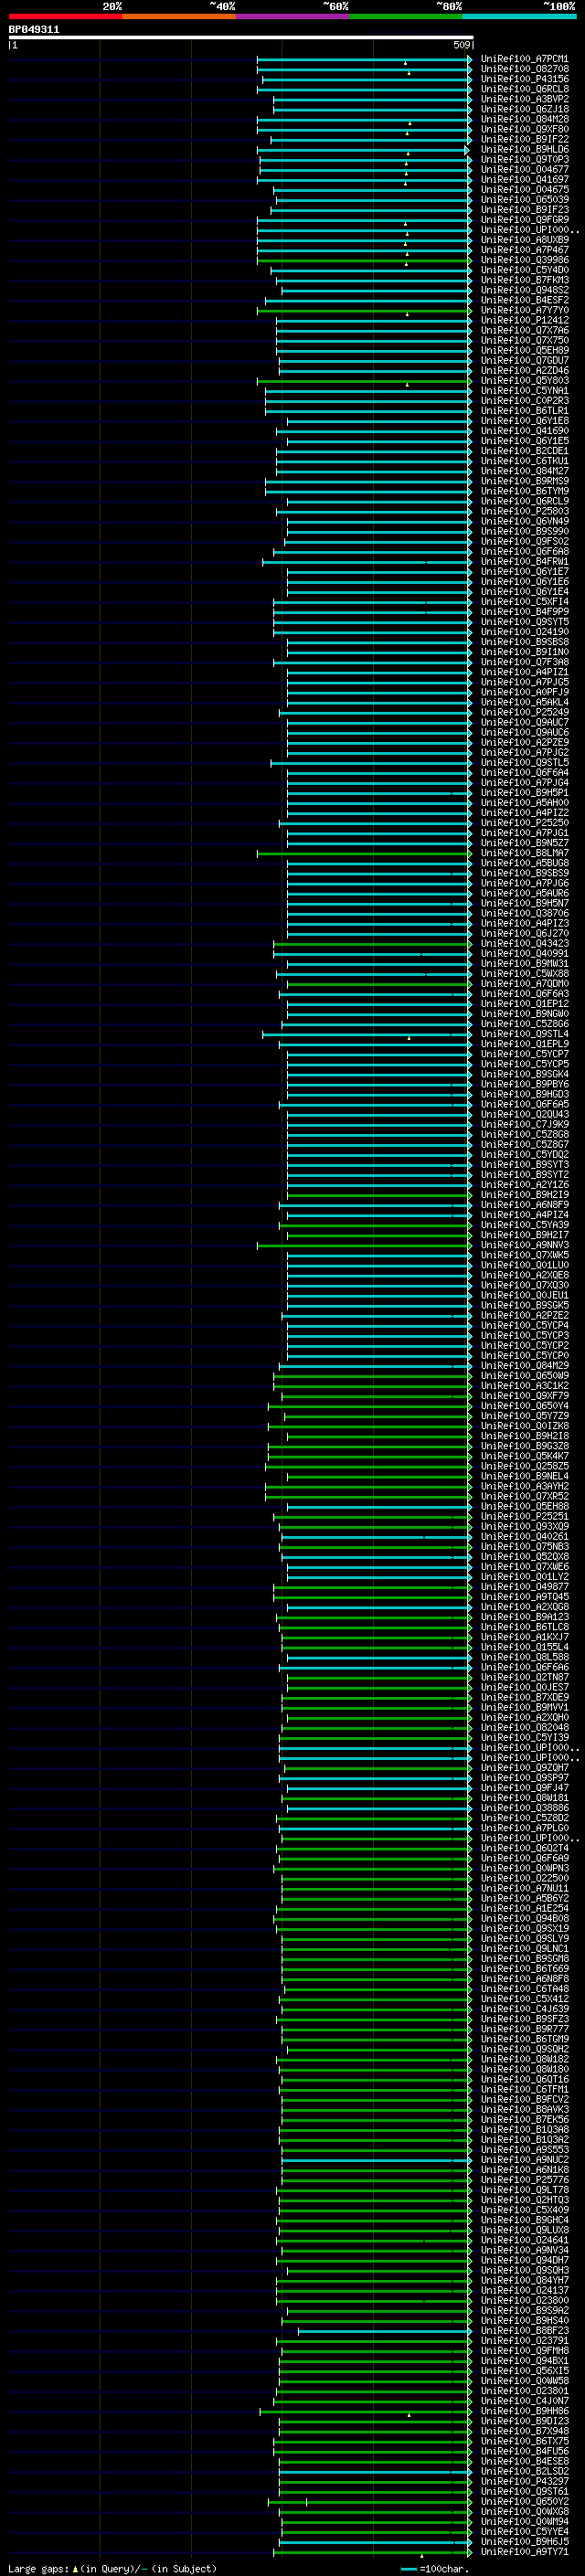Click the short cyan alignment bar of UniRef100_B8BF23
This screenshot has height=2576, width=585.
(x=385, y=2331)
